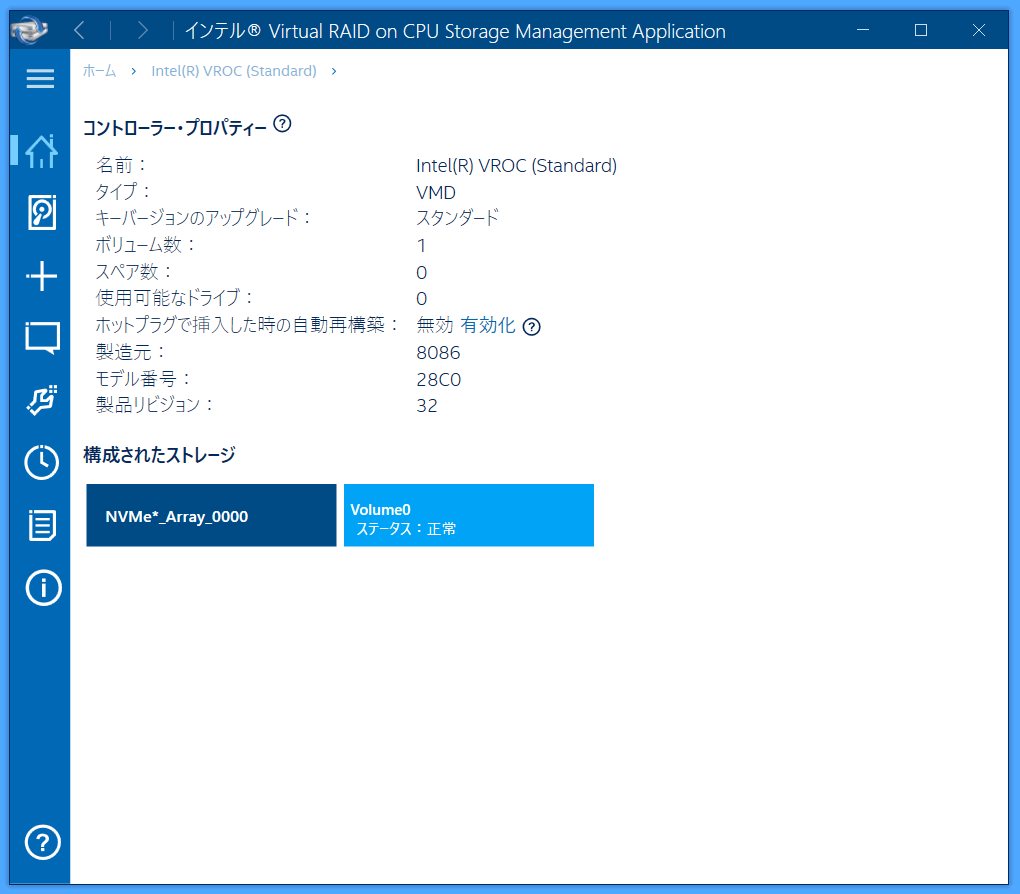The width and height of the screenshot is (1020, 894).
Task: Select the Volume0 tile with status 正常
Action: (469, 515)
